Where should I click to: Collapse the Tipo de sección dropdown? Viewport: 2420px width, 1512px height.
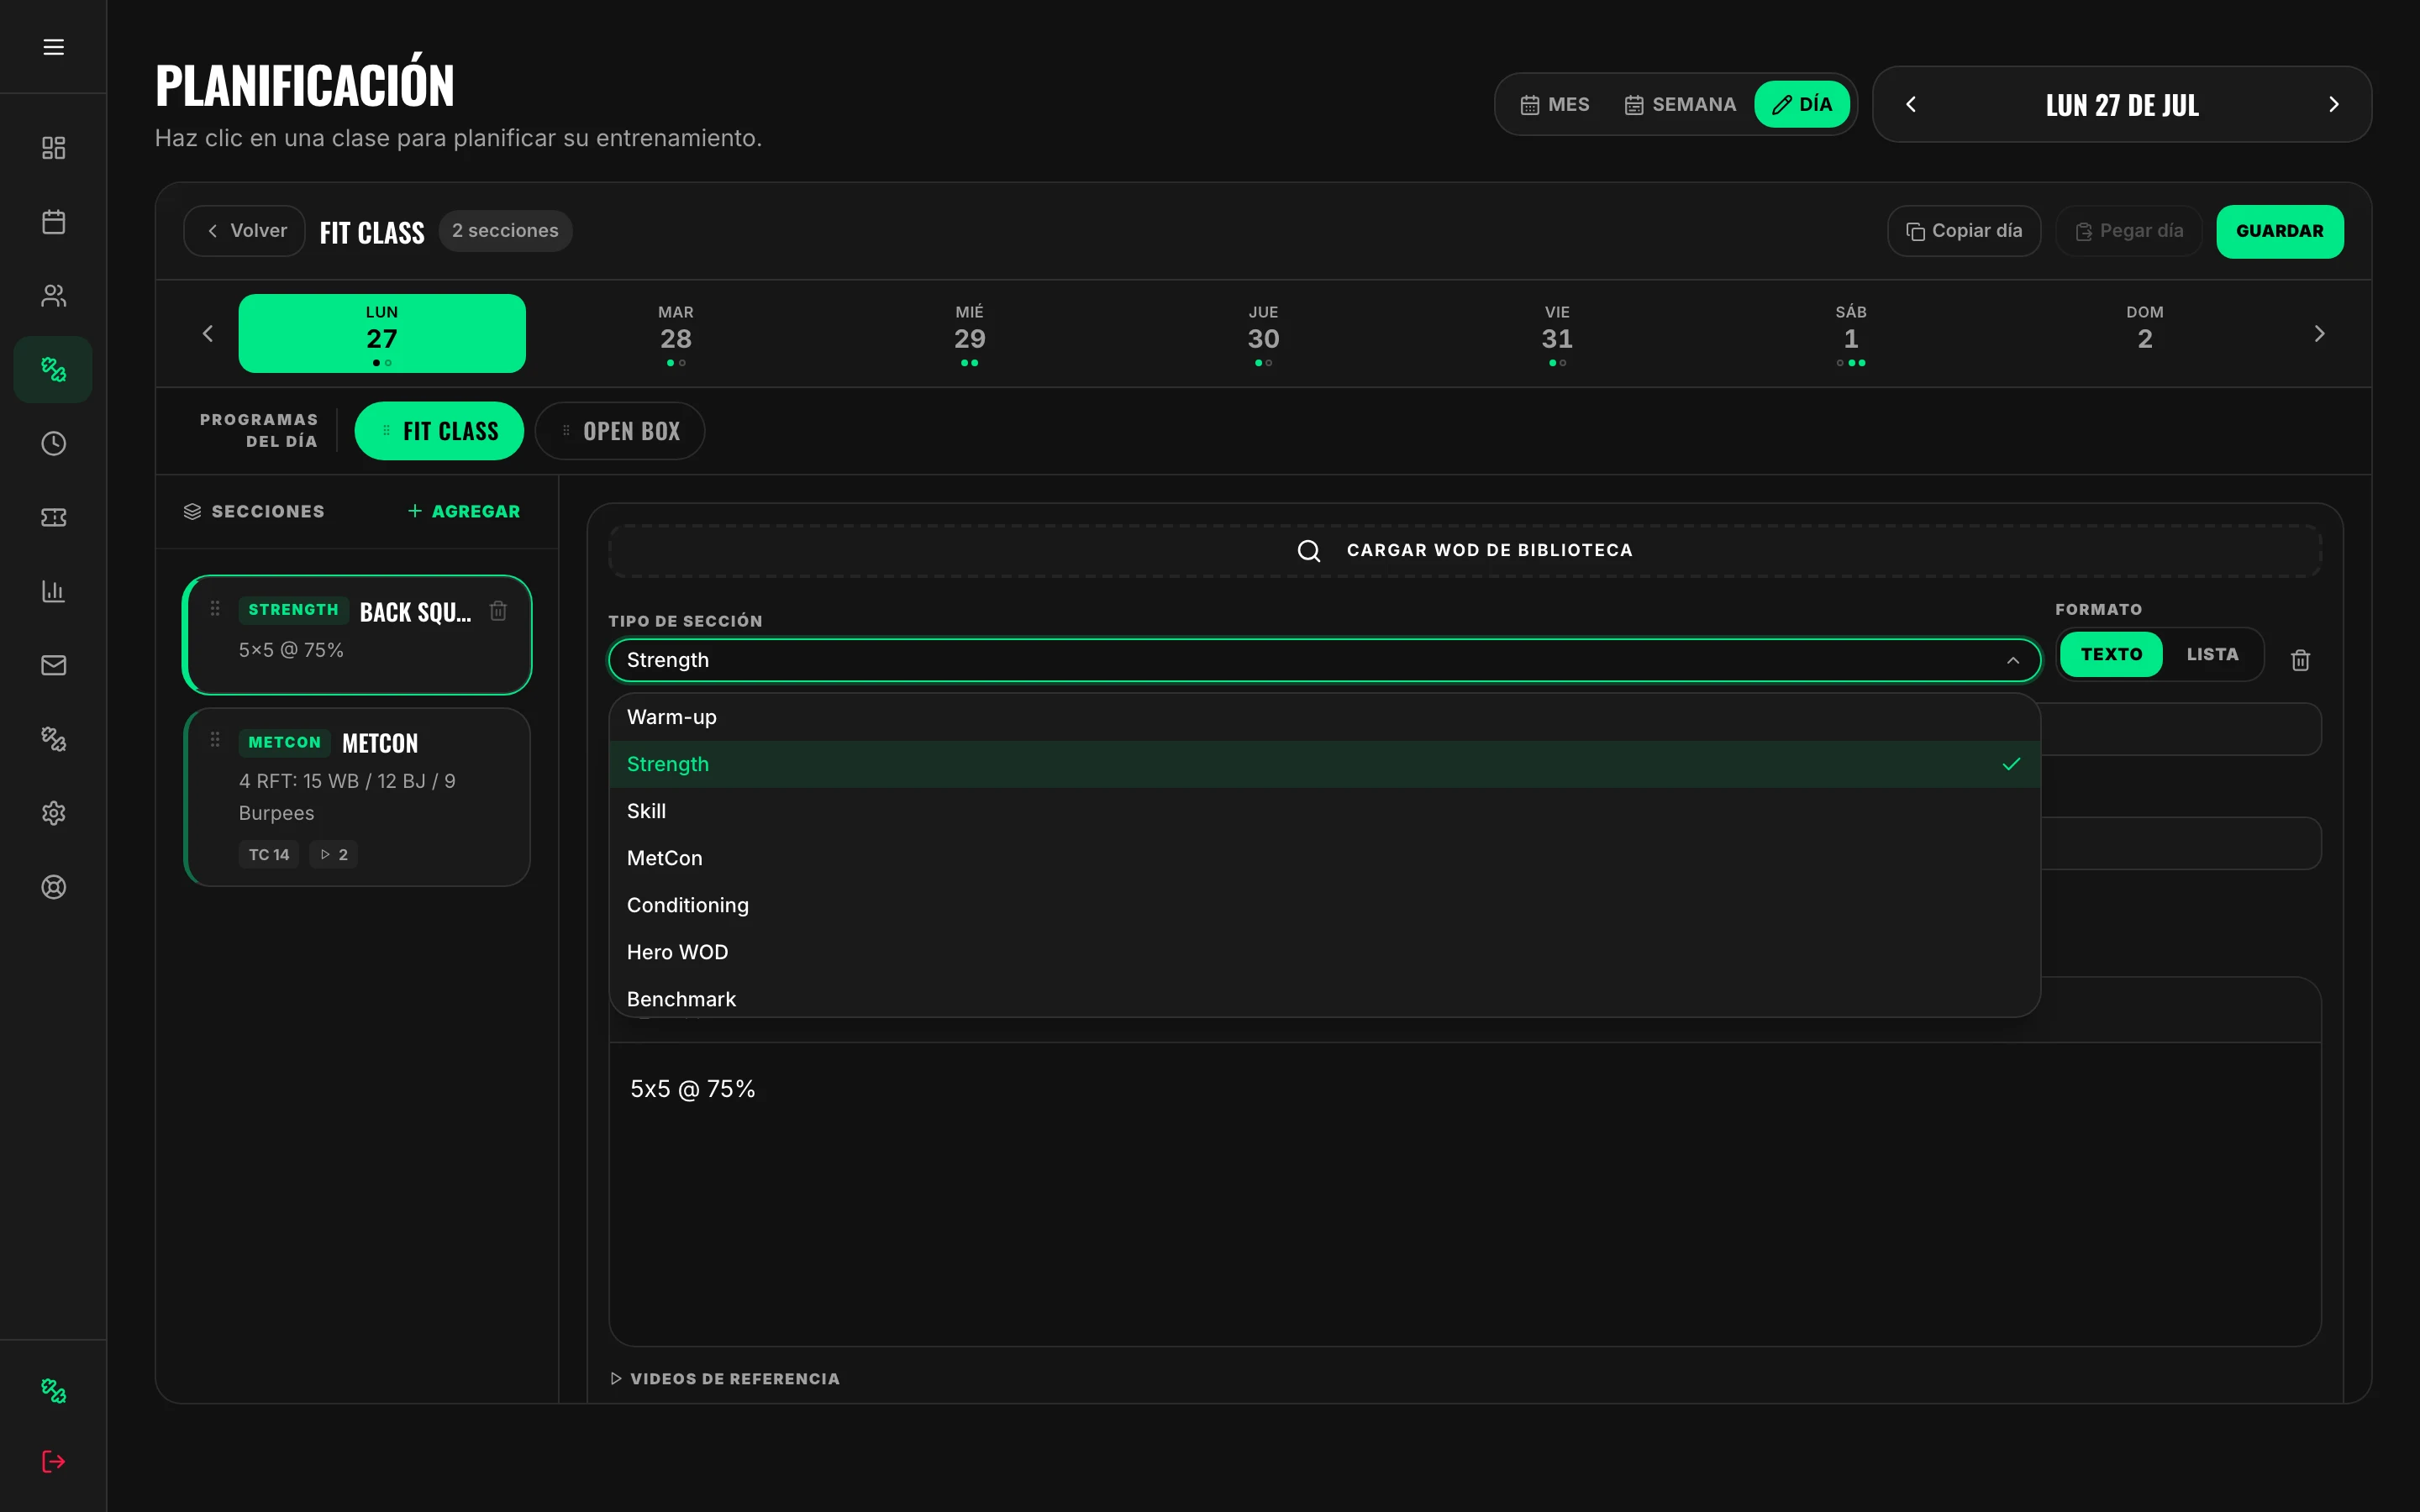pyautogui.click(x=1324, y=660)
